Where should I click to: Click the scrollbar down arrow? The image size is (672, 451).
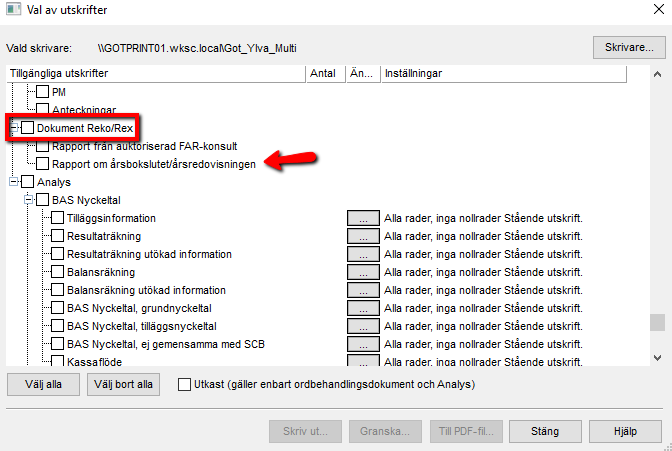click(x=657, y=358)
